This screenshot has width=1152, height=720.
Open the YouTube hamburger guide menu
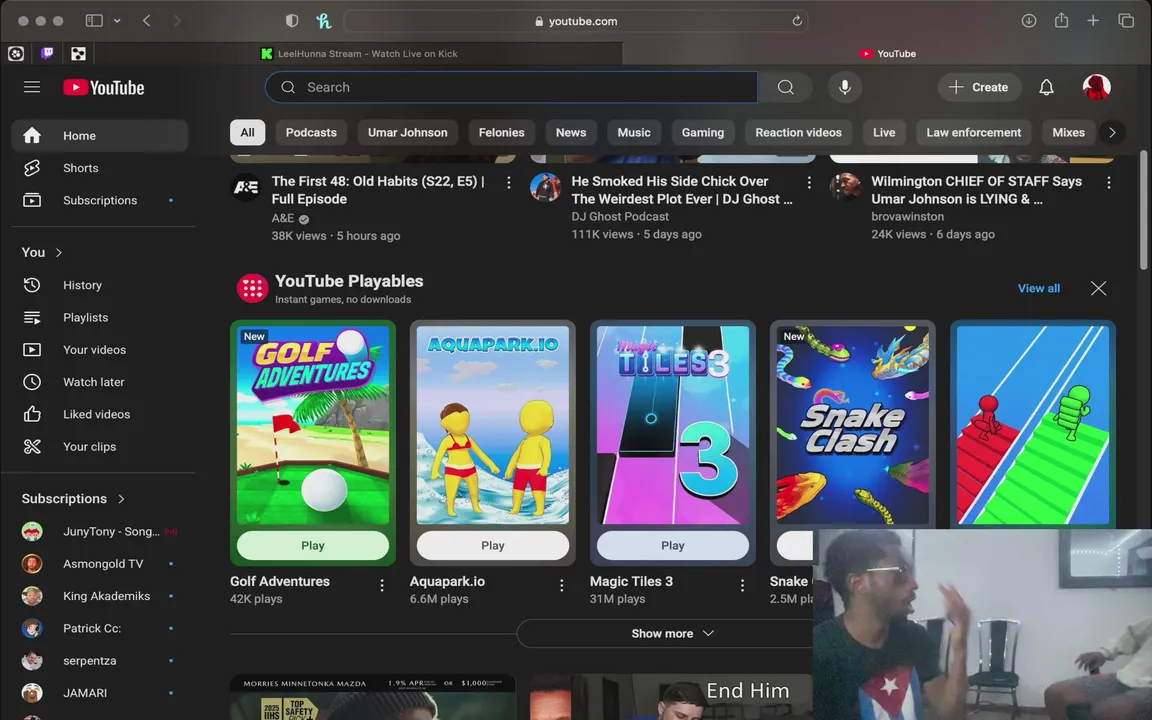(x=32, y=87)
